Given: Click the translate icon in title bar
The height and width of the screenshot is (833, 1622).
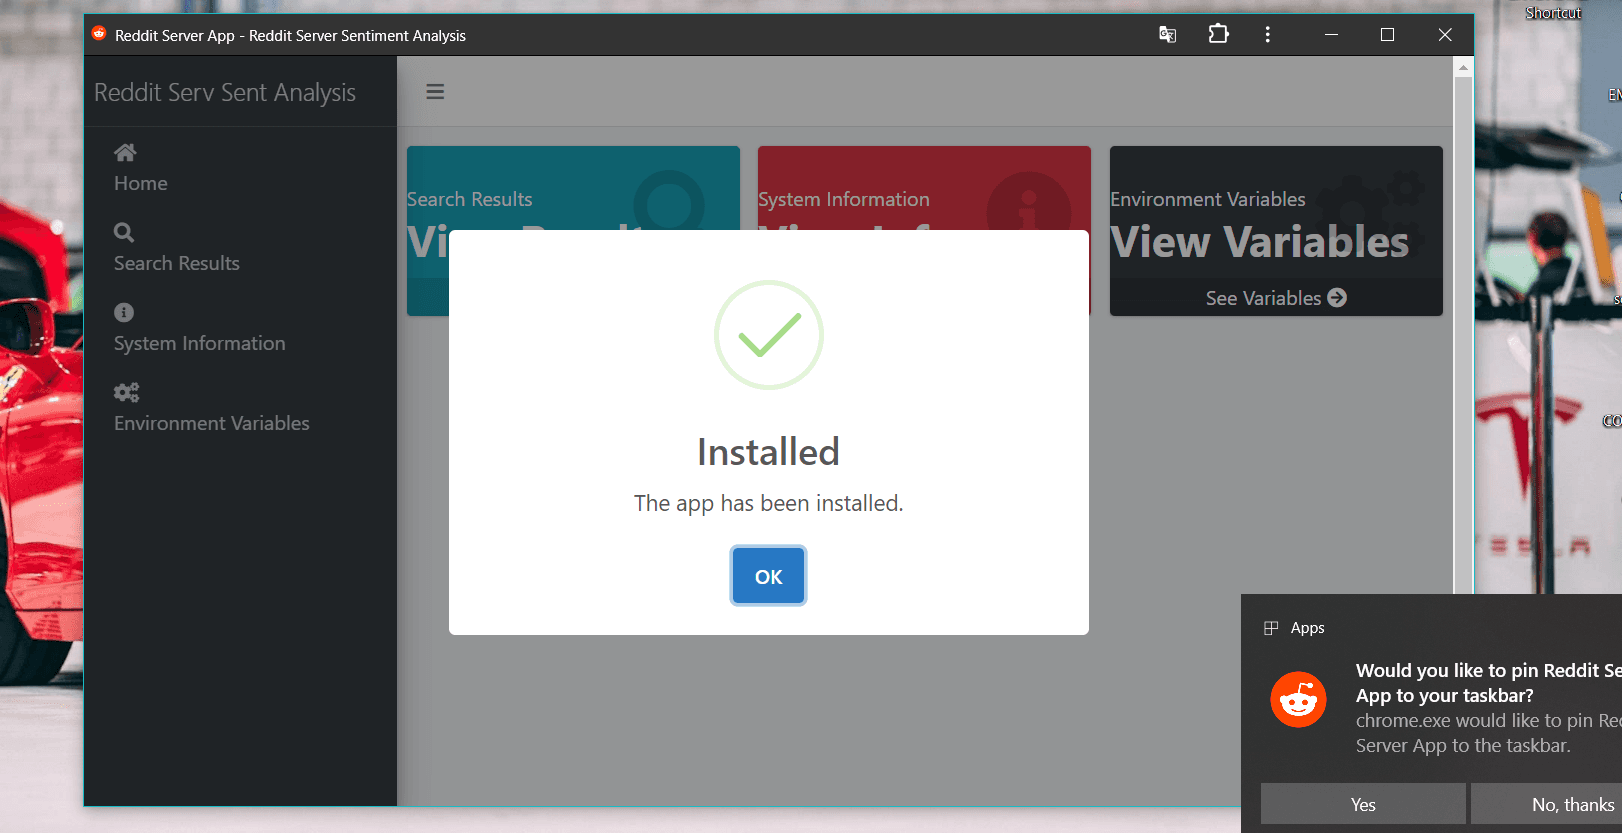Looking at the screenshot, I should (x=1167, y=35).
